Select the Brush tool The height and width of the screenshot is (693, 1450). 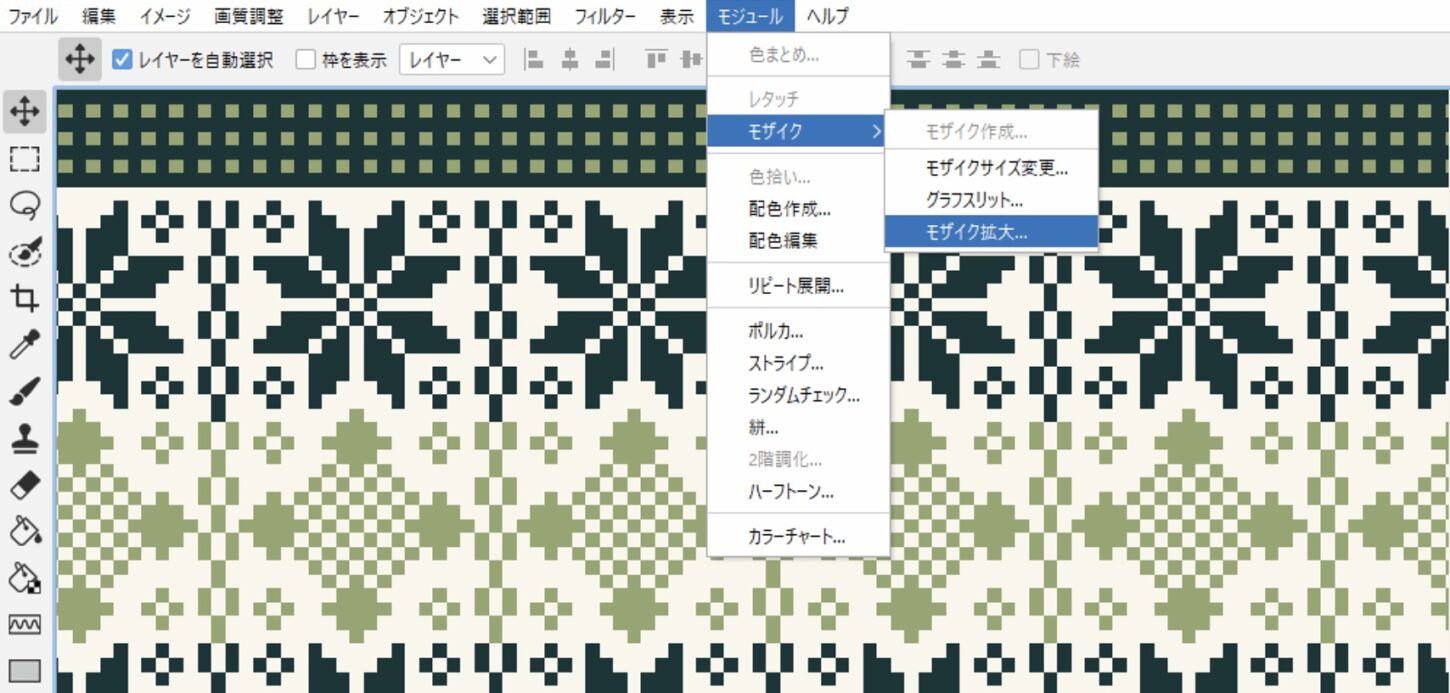click(25, 391)
